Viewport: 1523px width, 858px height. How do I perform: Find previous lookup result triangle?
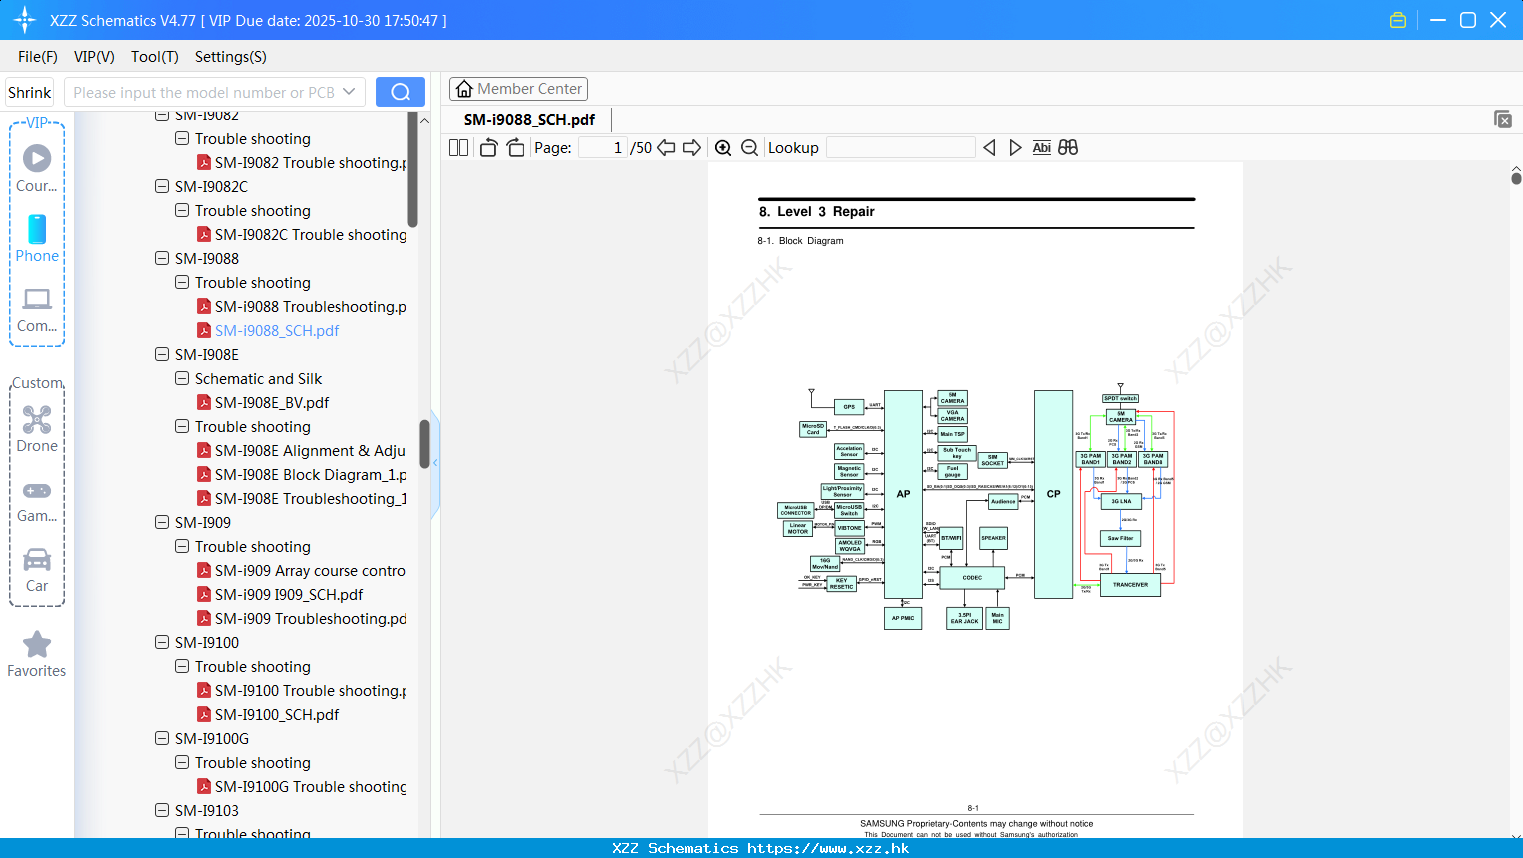pos(989,148)
